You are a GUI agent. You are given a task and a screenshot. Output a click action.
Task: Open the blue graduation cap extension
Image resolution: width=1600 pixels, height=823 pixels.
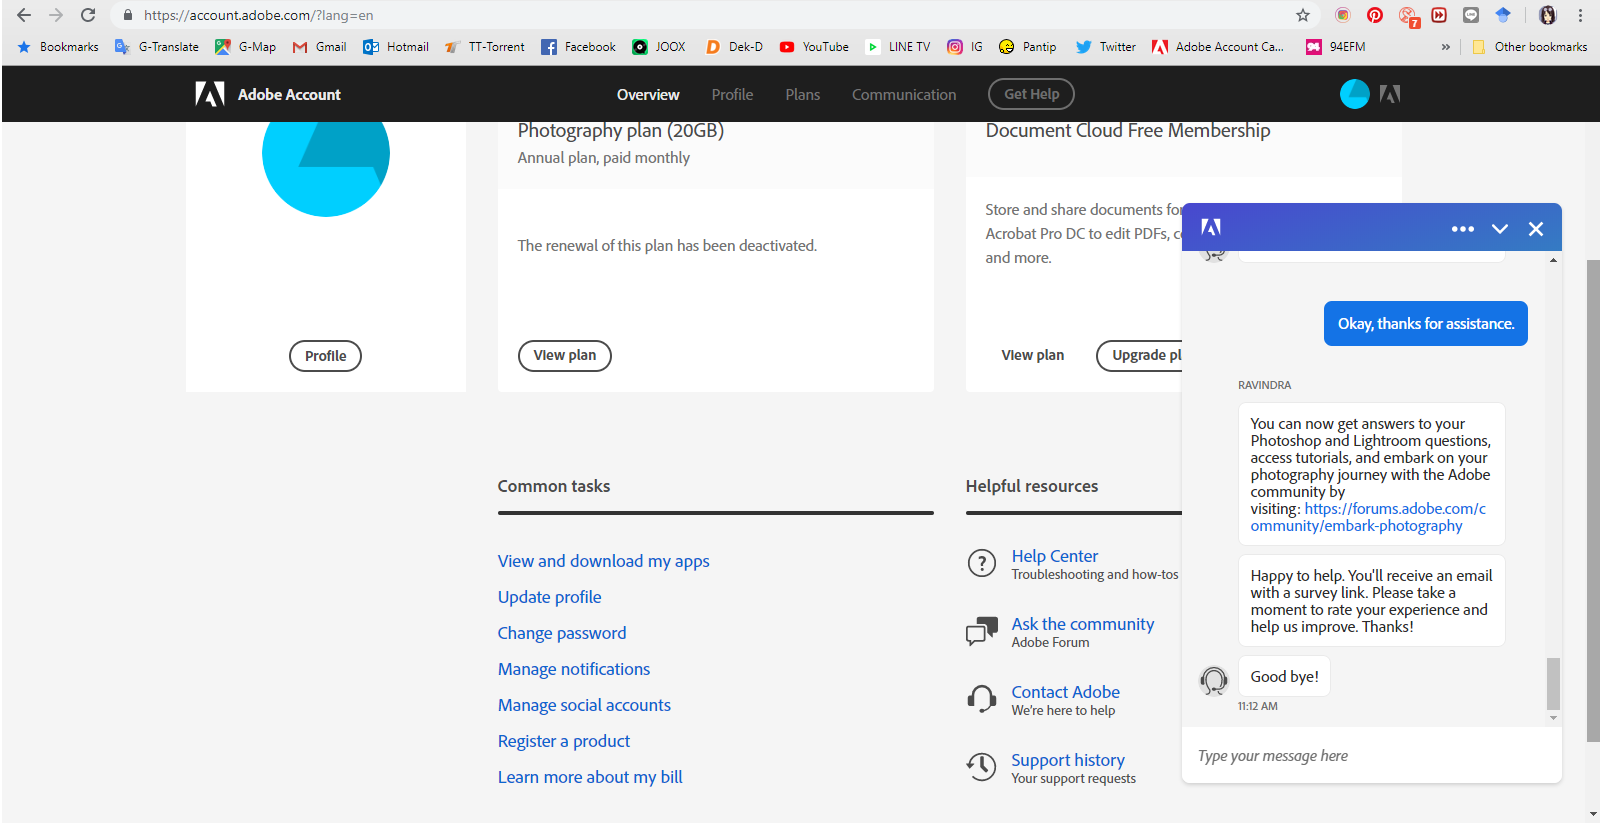click(1503, 15)
